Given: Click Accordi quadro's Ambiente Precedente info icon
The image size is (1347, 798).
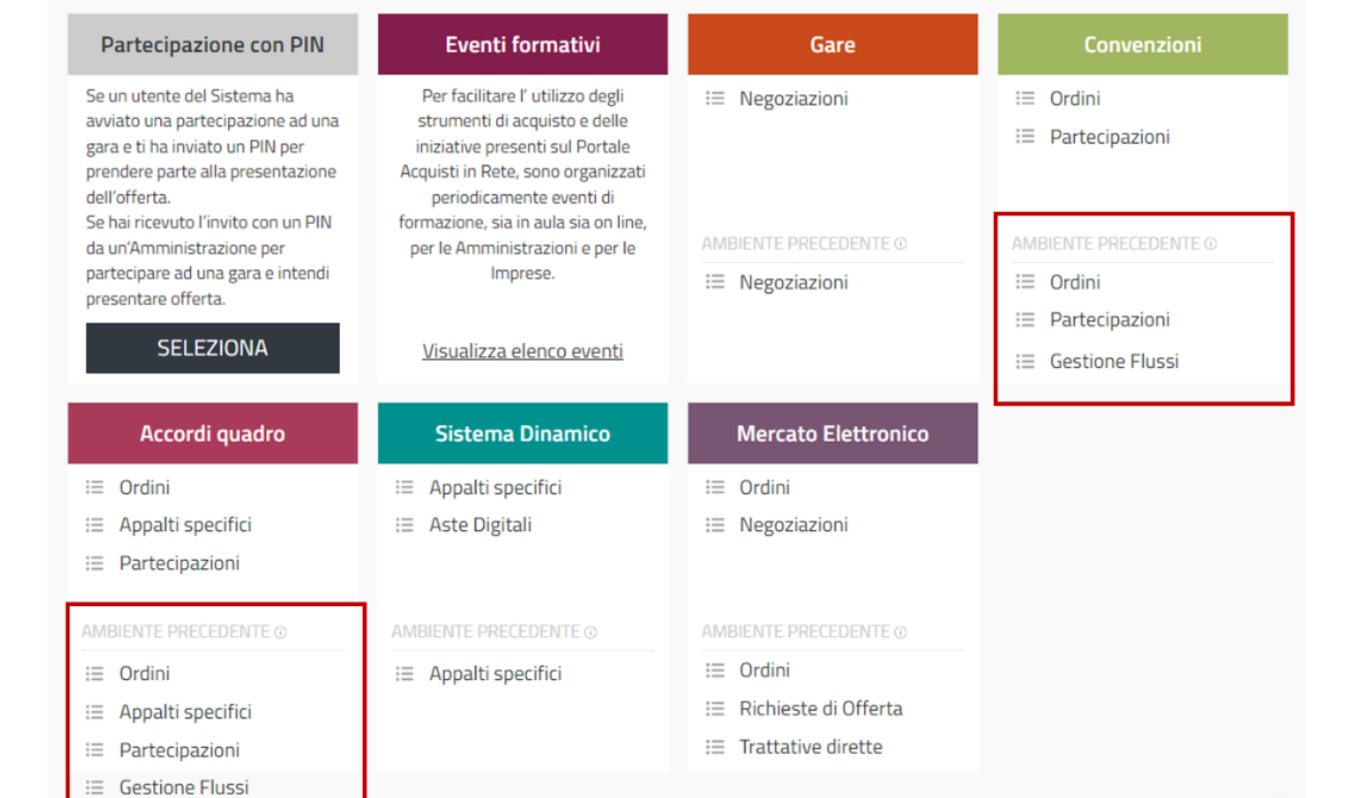Looking at the screenshot, I should click(x=281, y=633).
